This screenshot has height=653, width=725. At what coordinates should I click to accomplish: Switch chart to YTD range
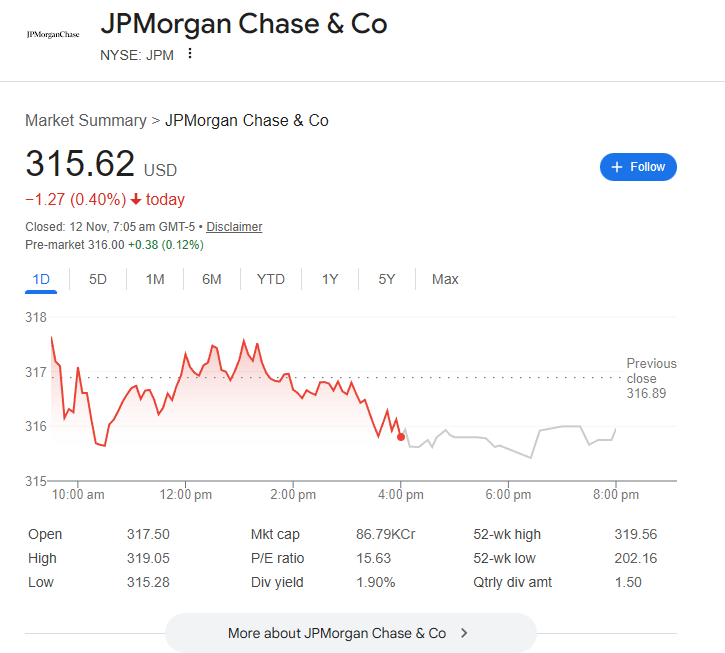(271, 279)
